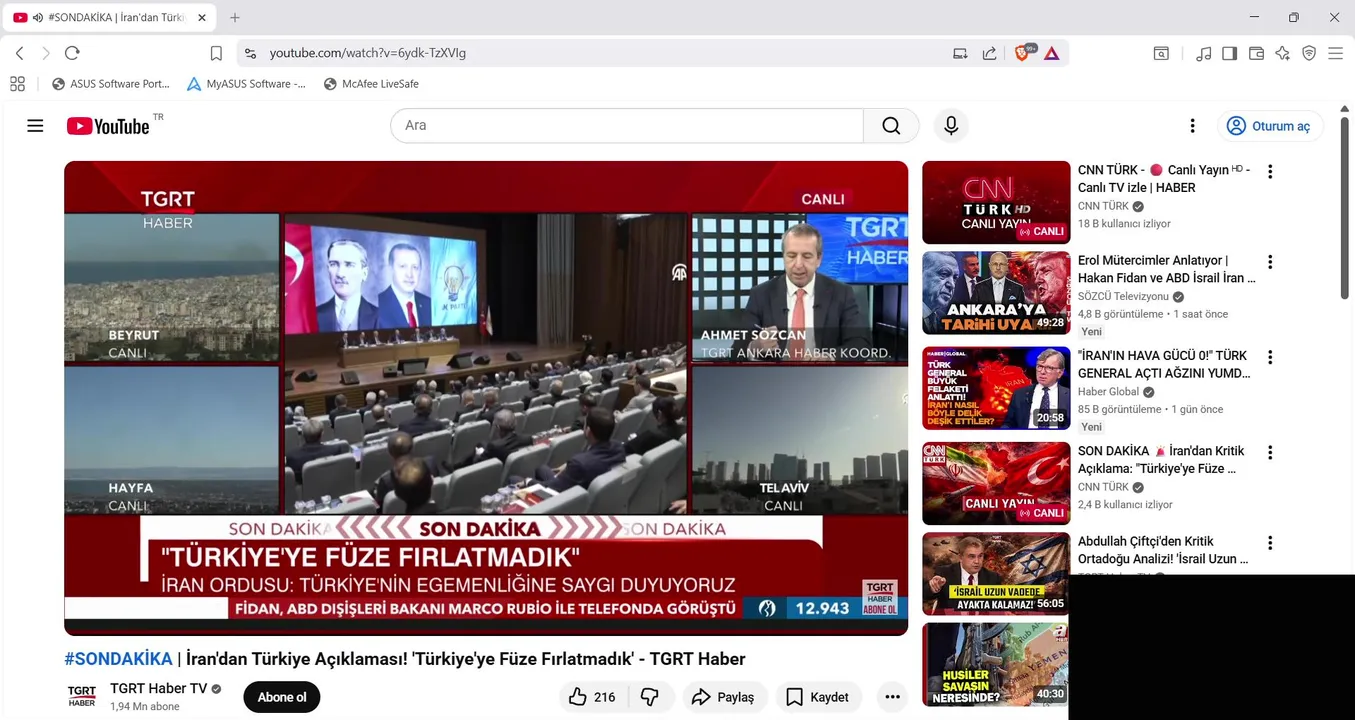Open ASUS Software Portal bookmark
Screen dimensions: 1355x720
tap(111, 84)
